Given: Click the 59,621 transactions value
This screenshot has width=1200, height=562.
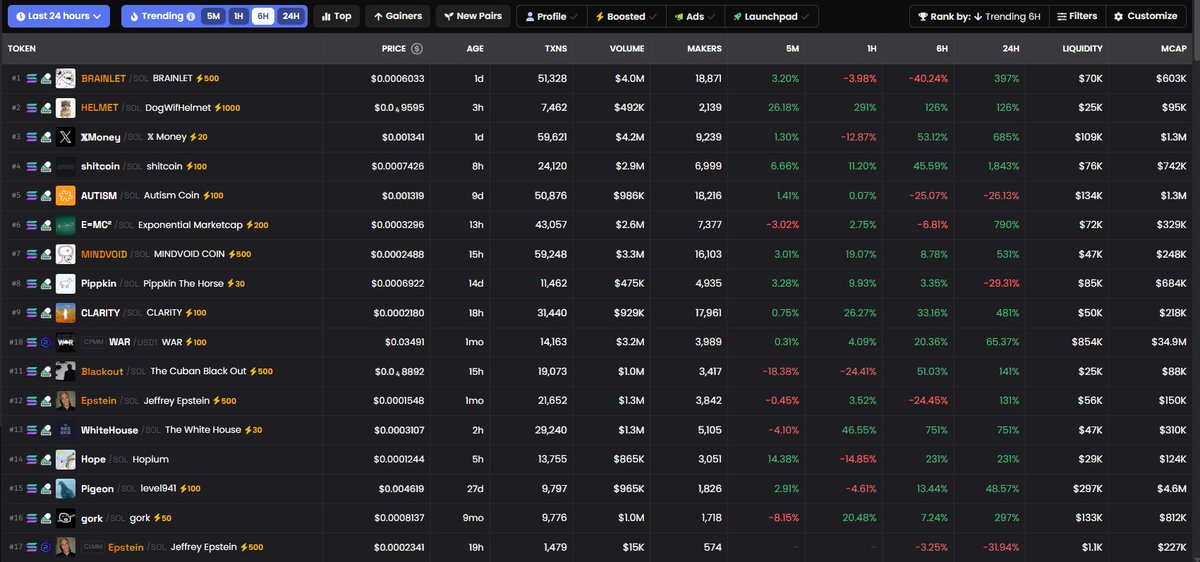Looking at the screenshot, I should [551, 137].
